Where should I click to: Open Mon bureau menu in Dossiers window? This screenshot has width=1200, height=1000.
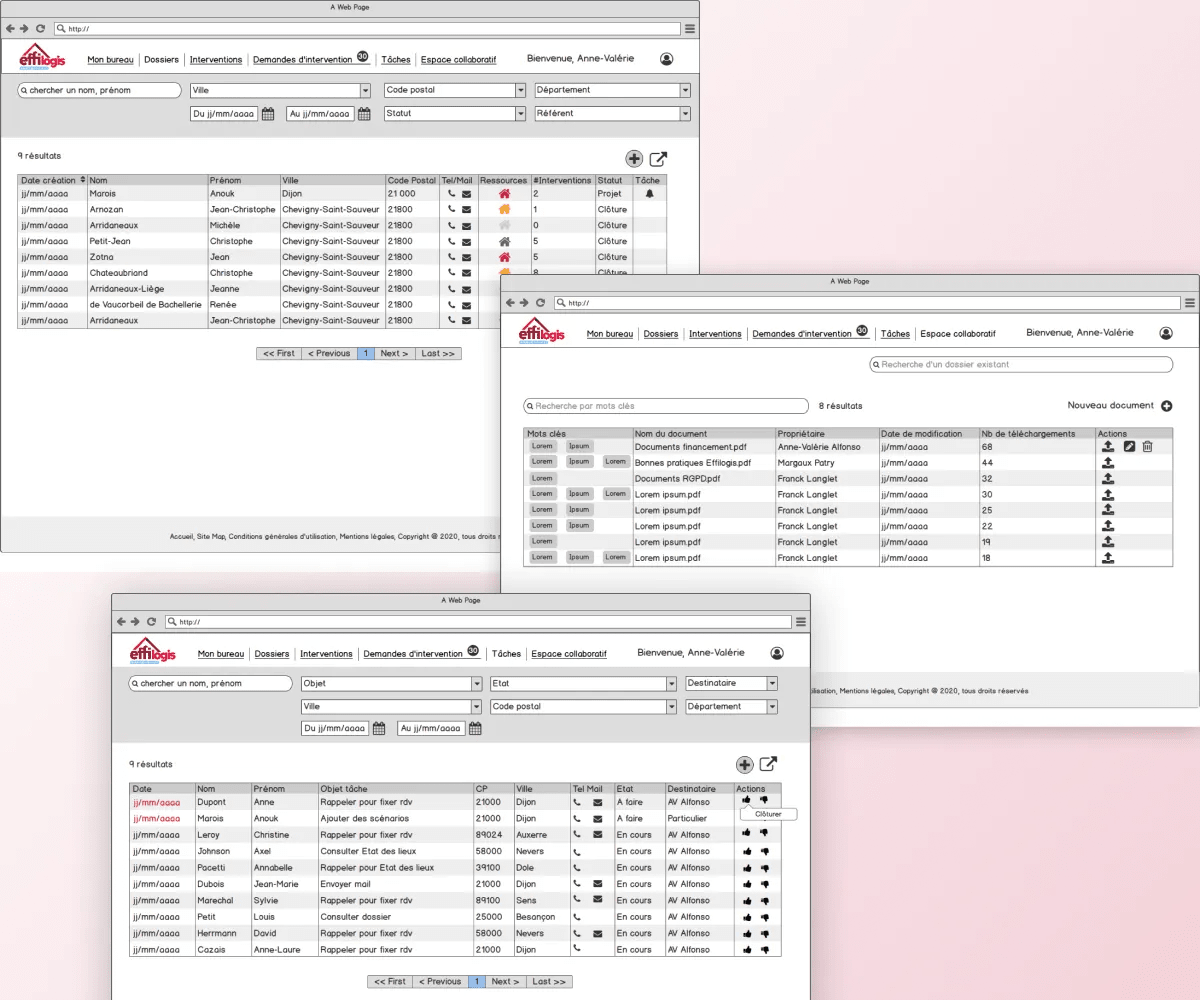(111, 60)
